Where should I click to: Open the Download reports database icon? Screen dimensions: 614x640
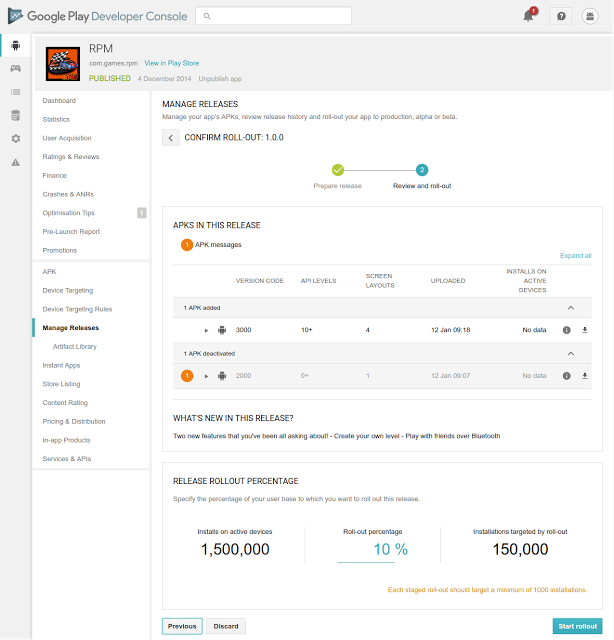pos(16,116)
